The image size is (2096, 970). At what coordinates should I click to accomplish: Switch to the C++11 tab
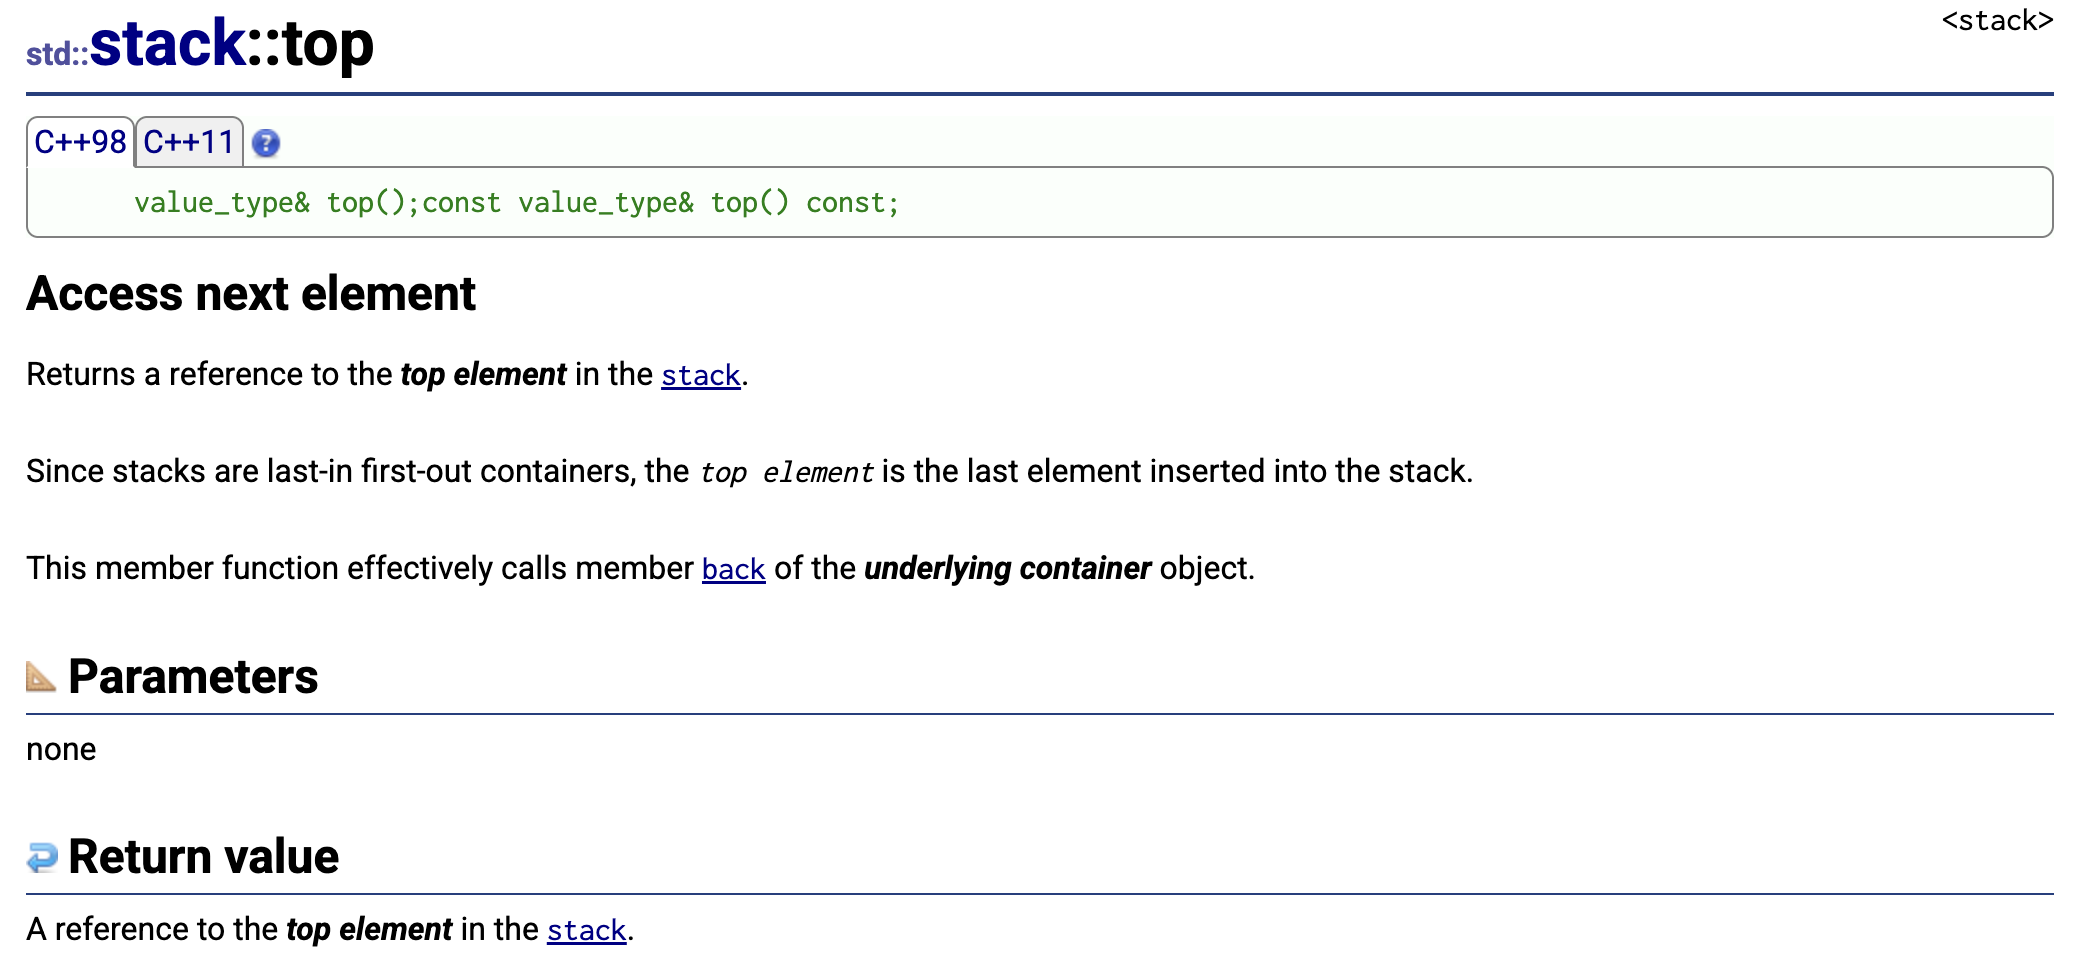point(189,142)
